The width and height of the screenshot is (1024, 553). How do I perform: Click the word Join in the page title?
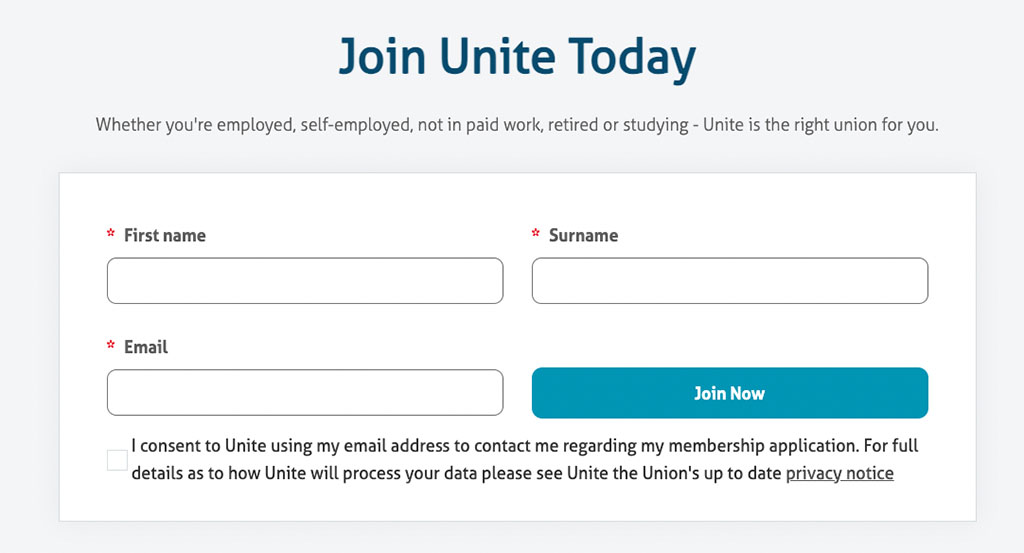coord(383,56)
